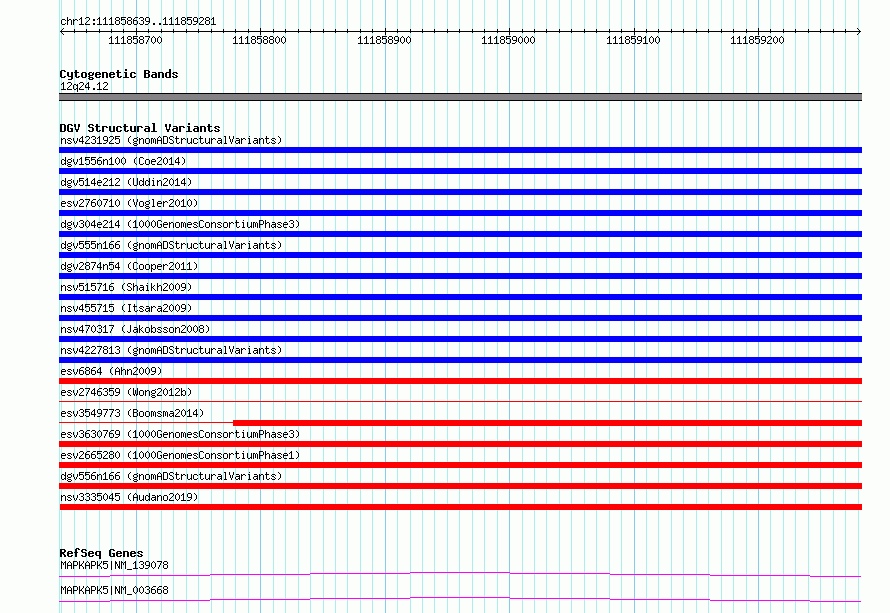Select MAPKAPK5|NM_003668 gene label
This screenshot has height=613, width=890.
(114, 590)
